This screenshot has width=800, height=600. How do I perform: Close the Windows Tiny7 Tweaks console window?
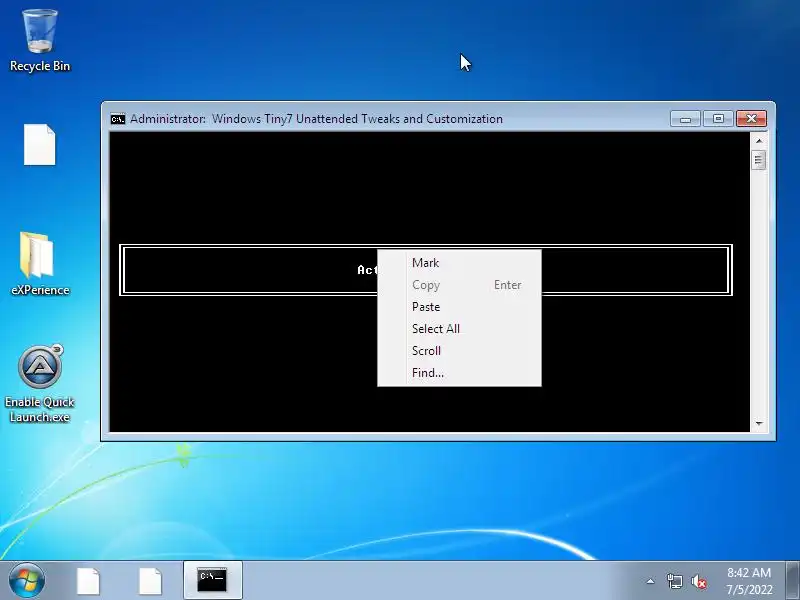(x=751, y=119)
